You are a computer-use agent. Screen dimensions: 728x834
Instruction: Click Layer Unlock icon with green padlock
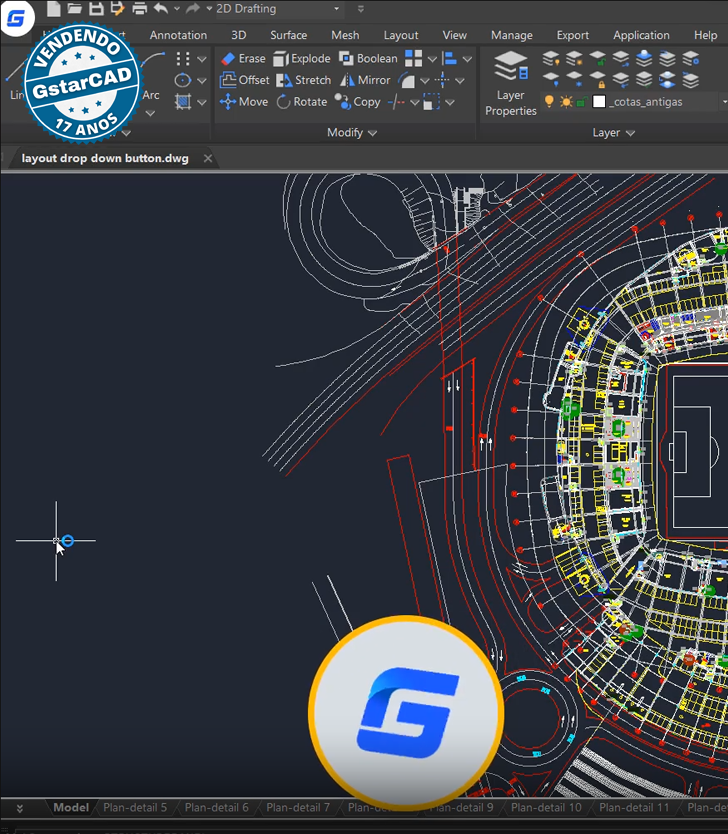(x=598, y=57)
